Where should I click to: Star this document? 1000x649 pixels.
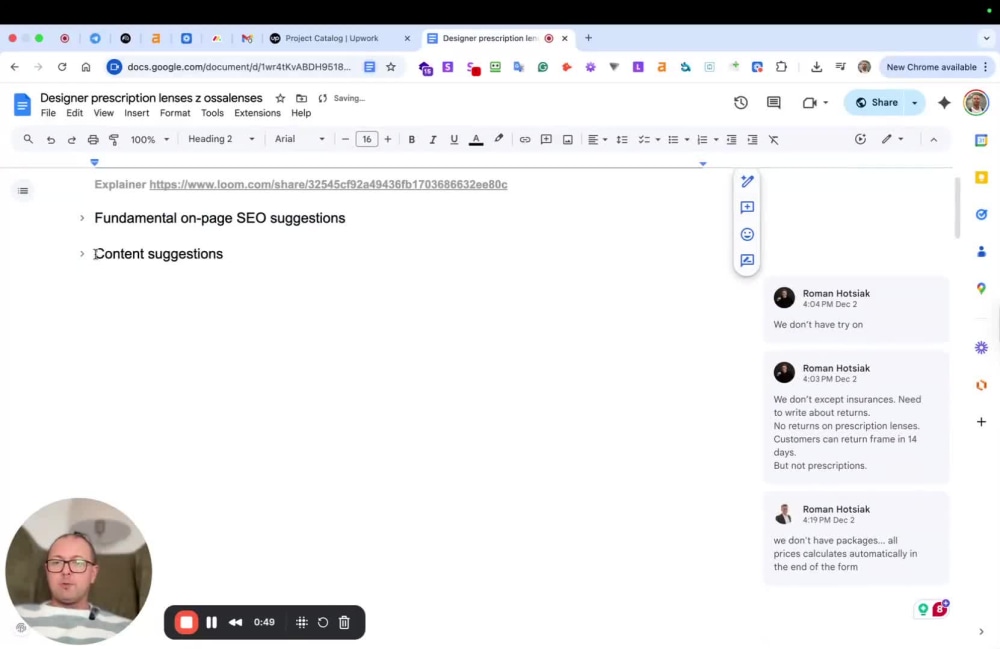(280, 98)
